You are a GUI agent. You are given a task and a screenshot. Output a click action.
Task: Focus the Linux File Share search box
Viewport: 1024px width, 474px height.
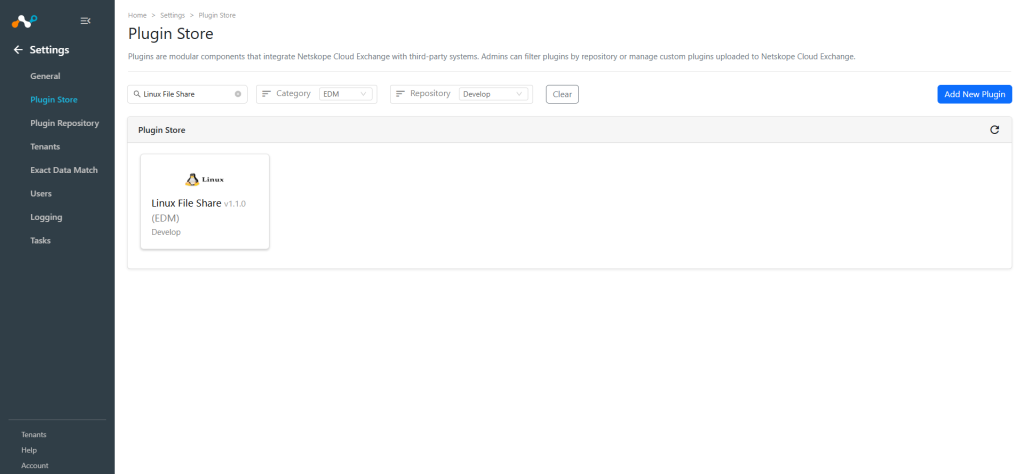pos(187,94)
